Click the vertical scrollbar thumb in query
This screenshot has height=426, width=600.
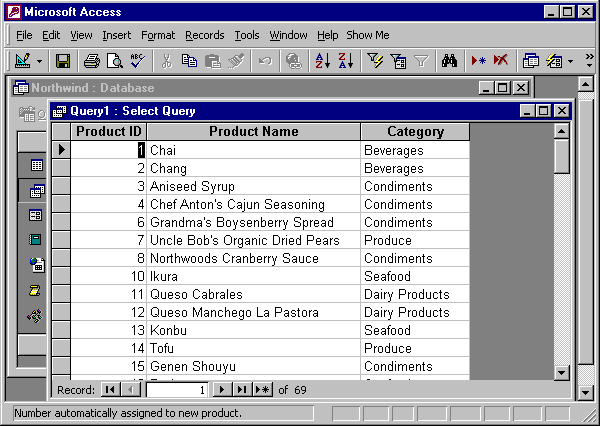(562, 157)
